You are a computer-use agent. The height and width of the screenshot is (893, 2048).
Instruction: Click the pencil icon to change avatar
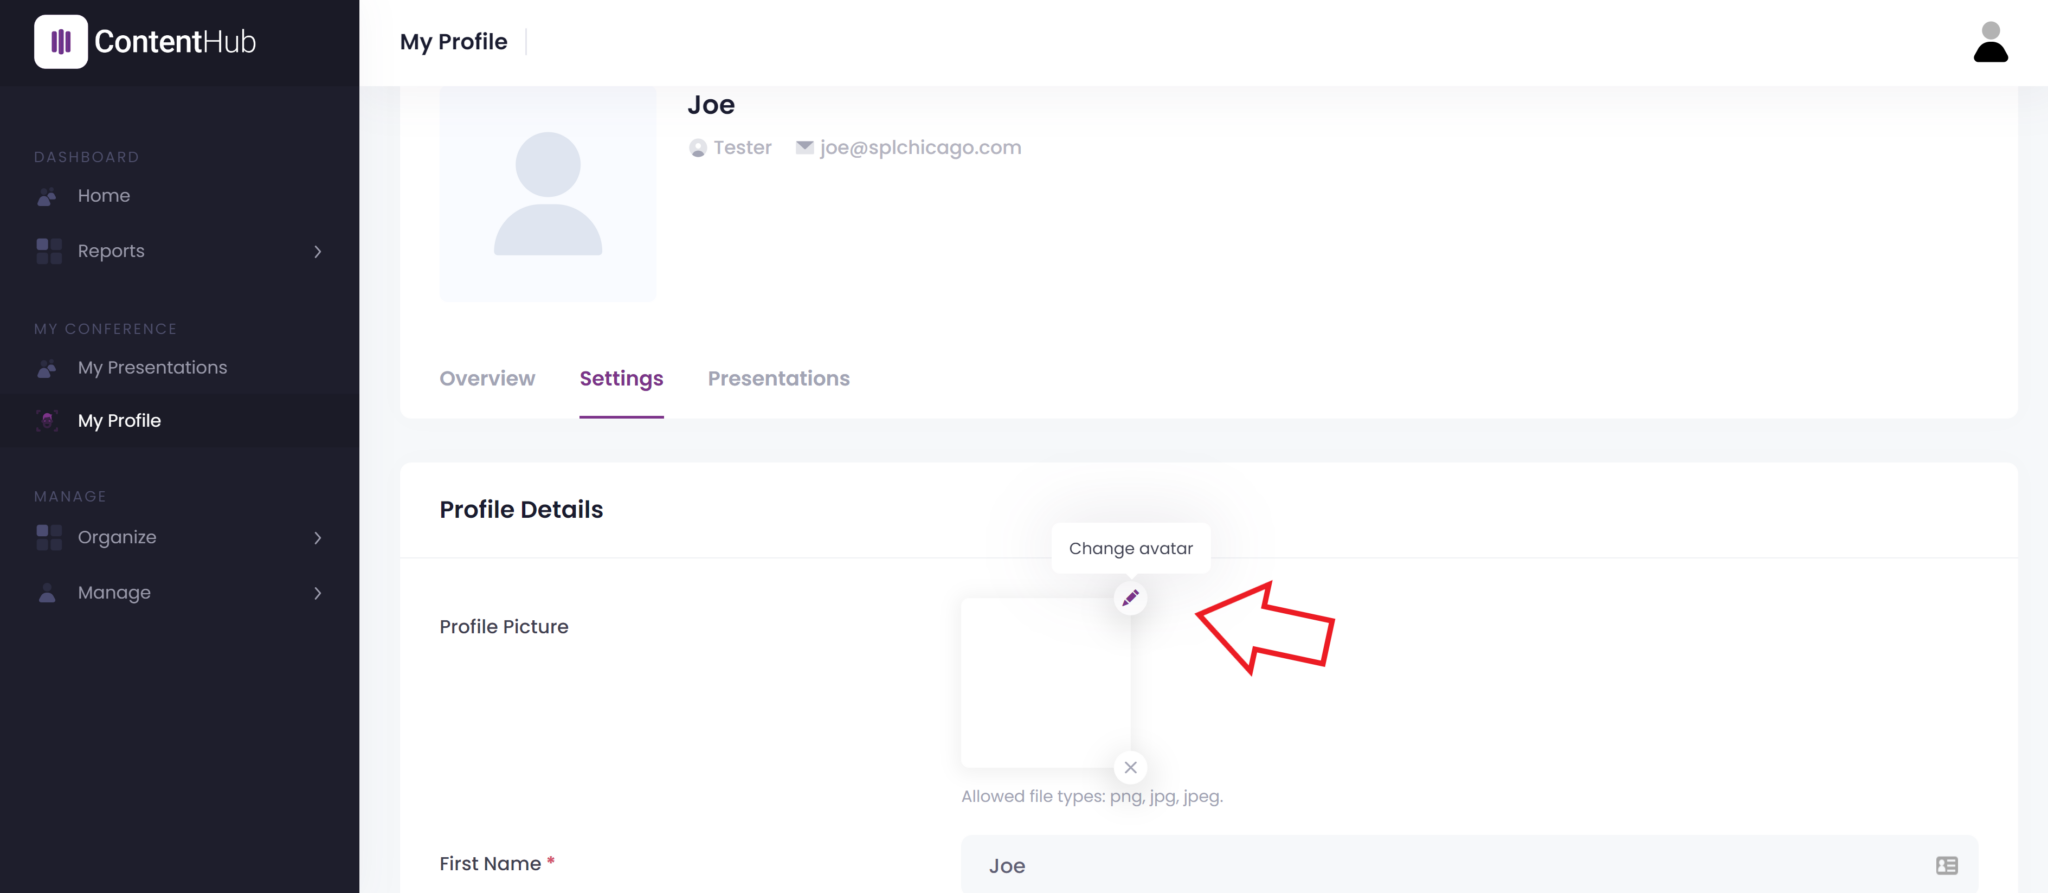(x=1130, y=598)
